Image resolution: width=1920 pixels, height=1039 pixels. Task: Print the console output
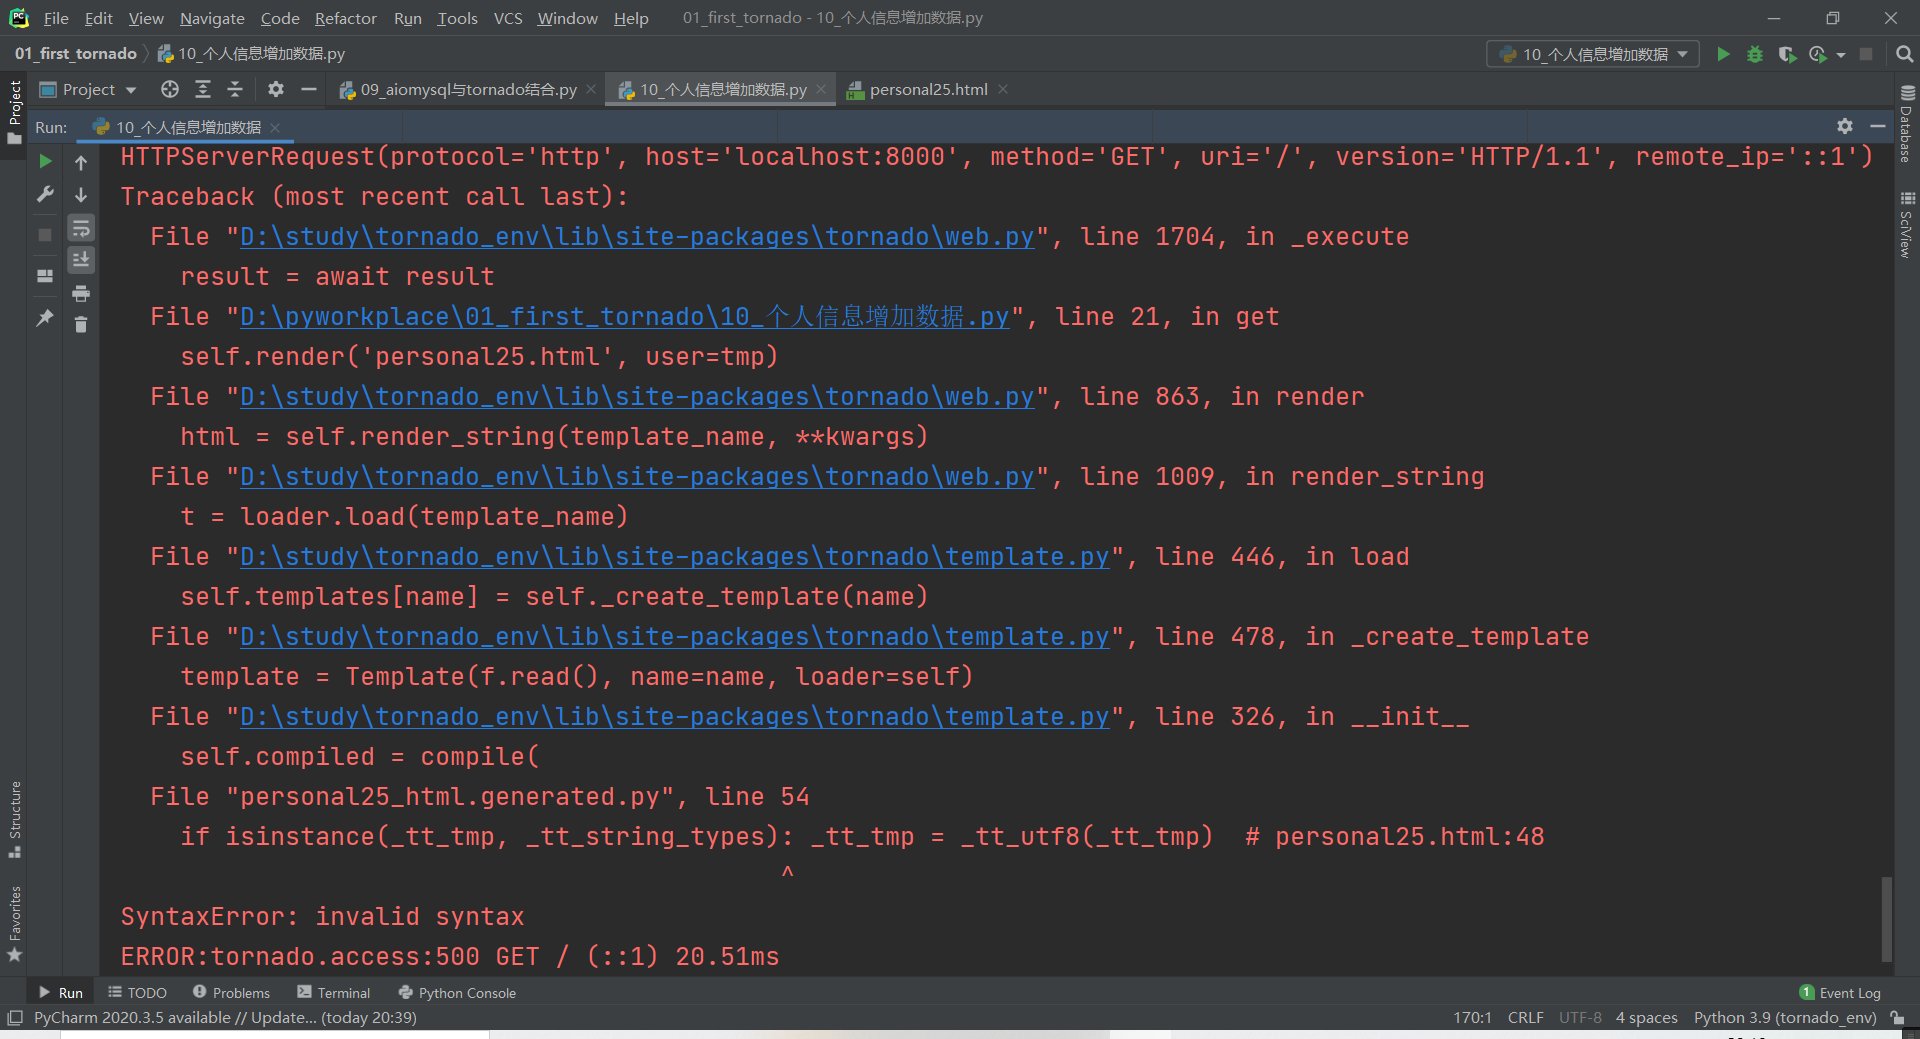(81, 293)
